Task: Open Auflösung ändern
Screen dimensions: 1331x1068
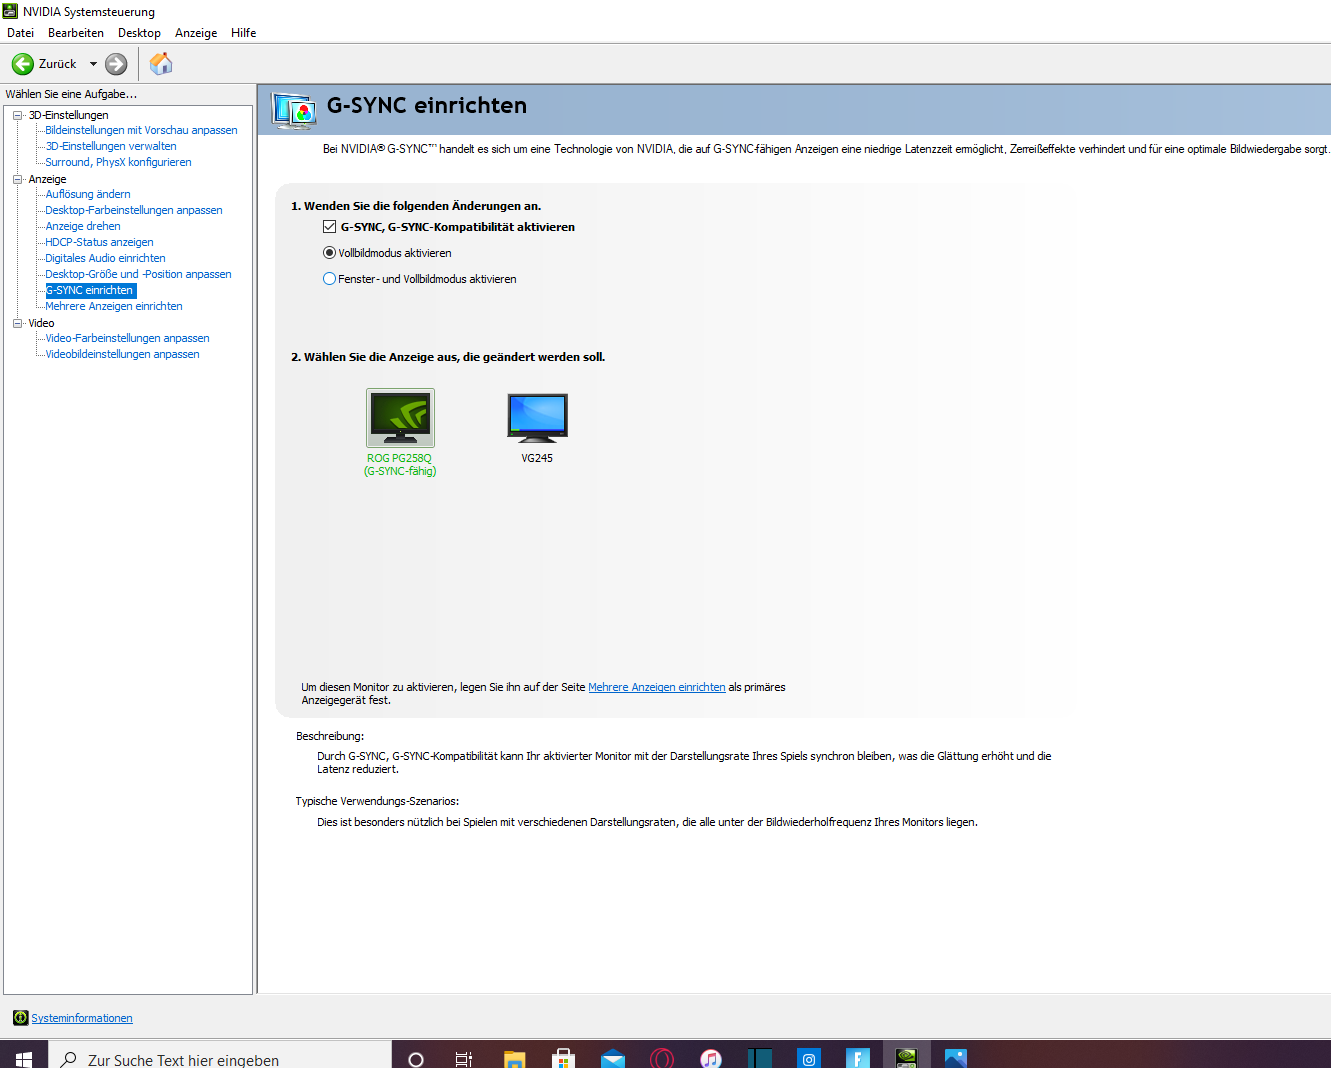Action: [88, 194]
